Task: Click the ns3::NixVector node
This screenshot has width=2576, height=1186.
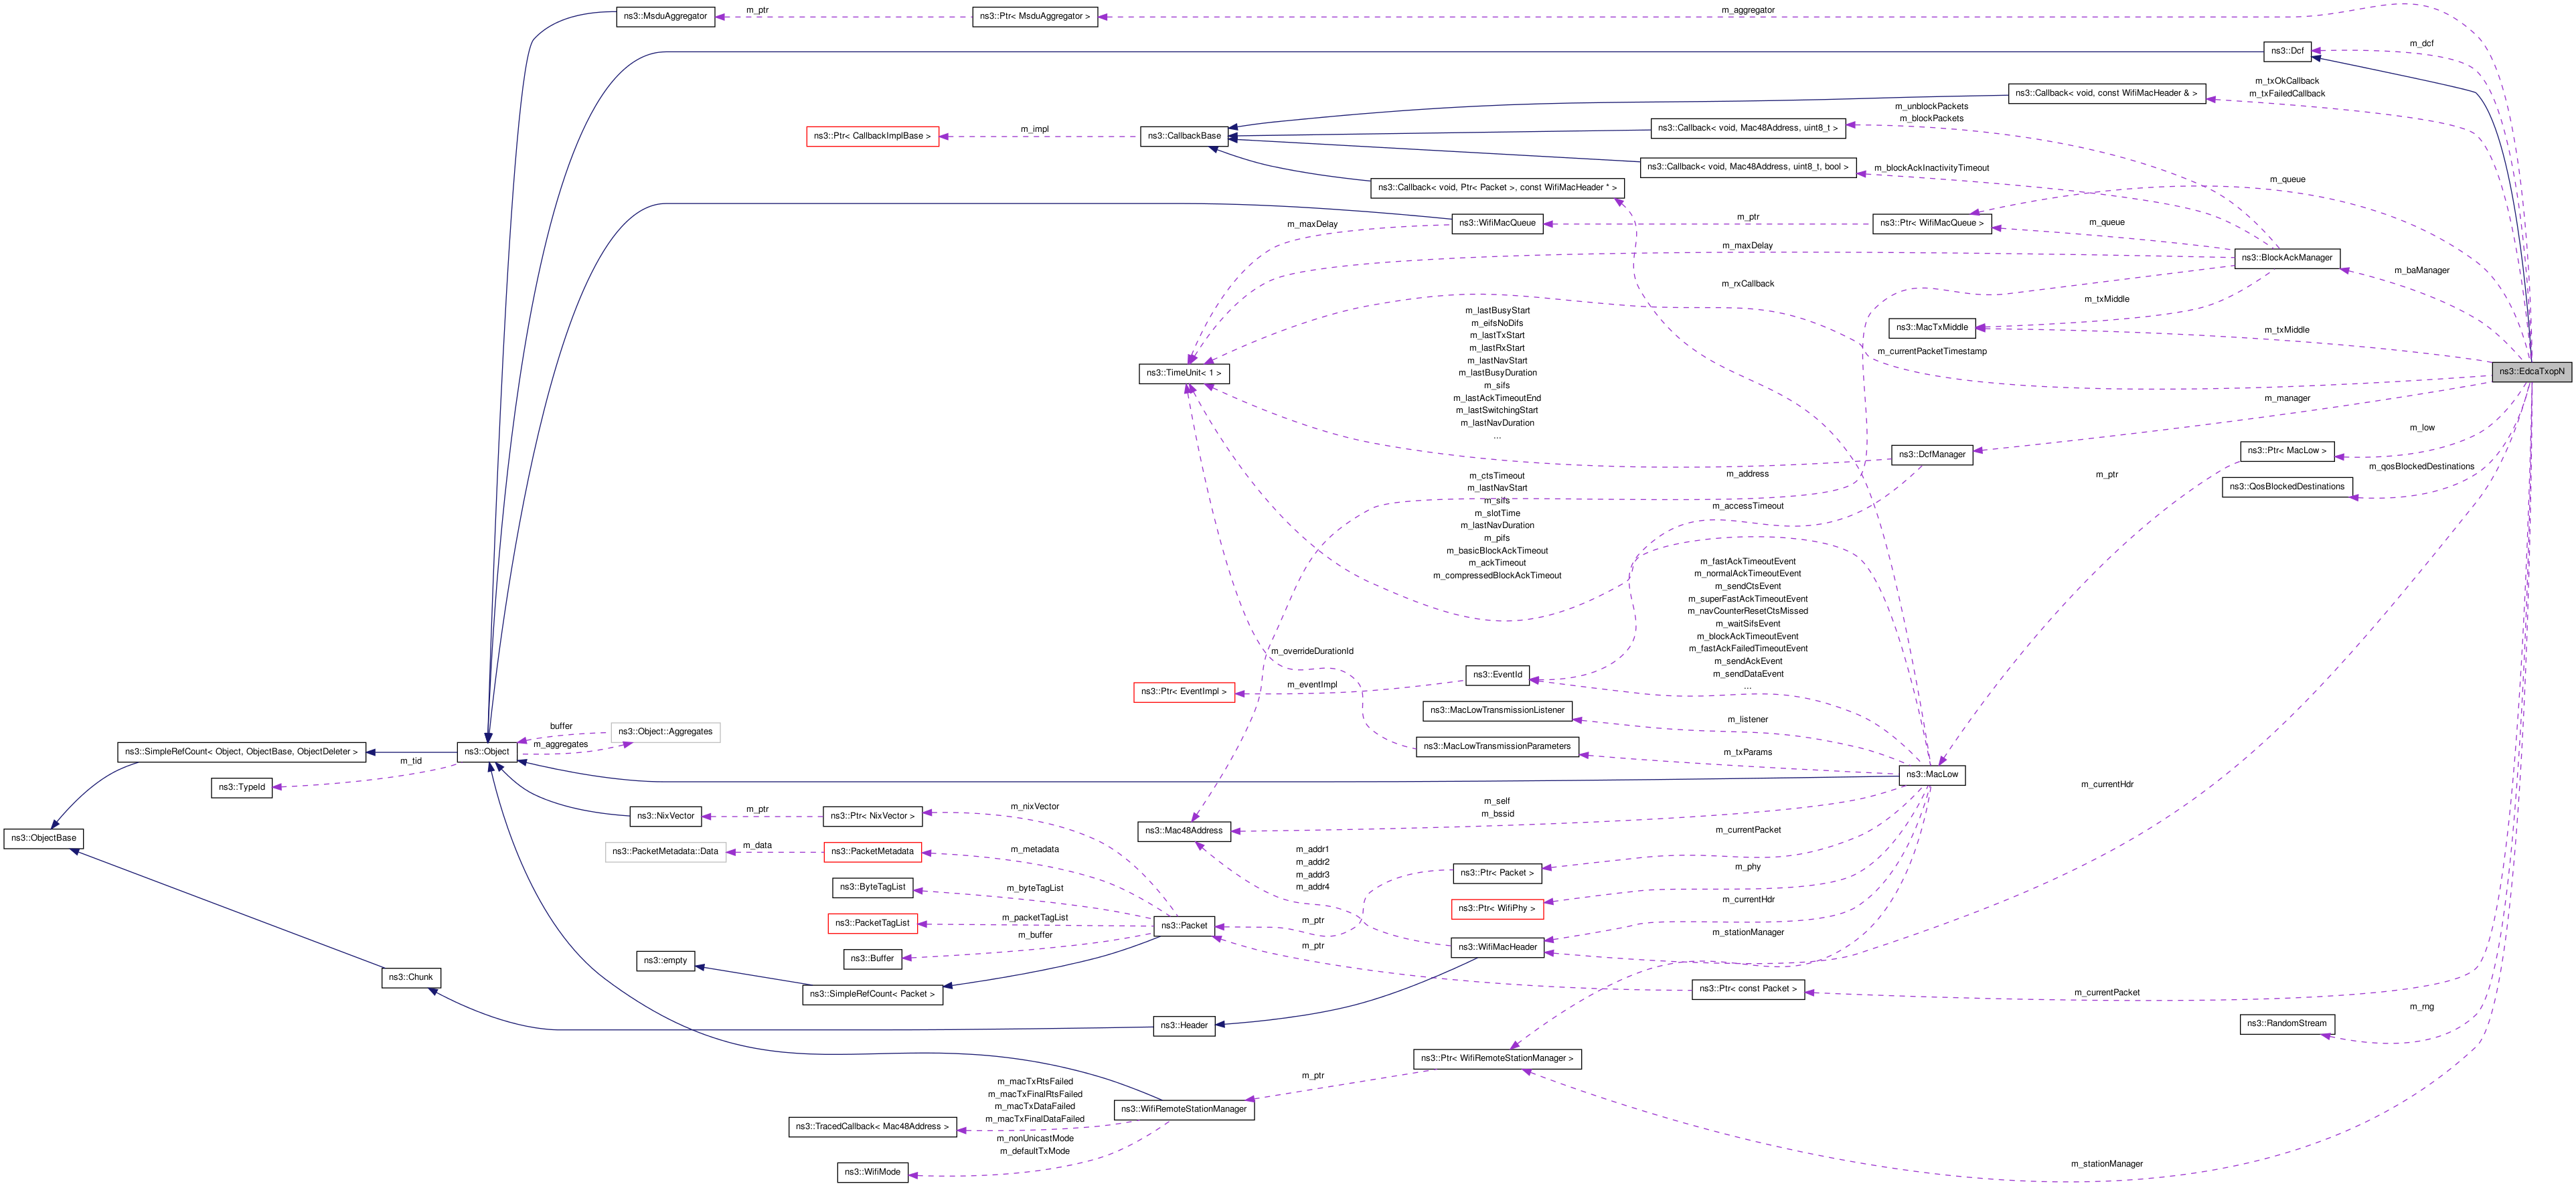Action: [x=665, y=816]
